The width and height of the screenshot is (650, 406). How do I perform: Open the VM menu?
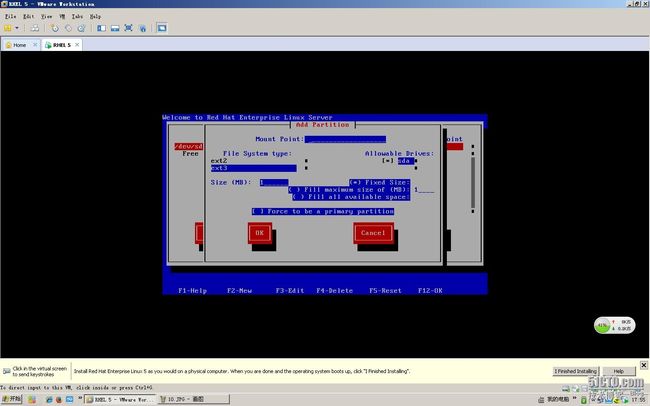62,16
